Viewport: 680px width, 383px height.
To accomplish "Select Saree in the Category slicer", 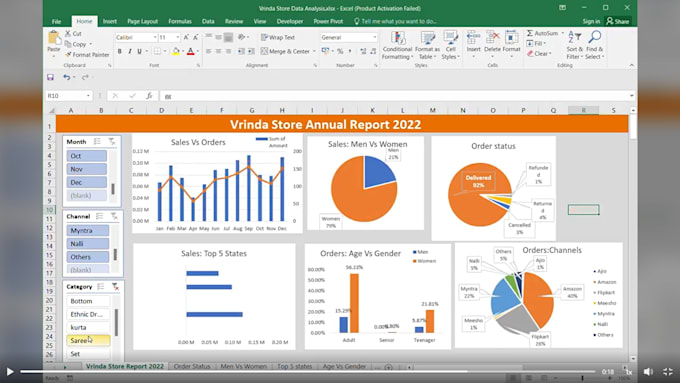I will click(88, 340).
